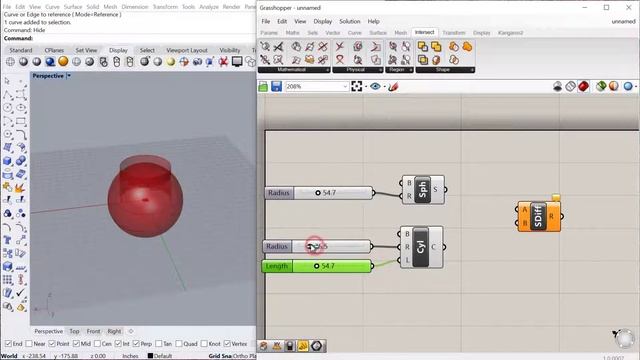Screen dimensions: 640x360
Task: Select Solid Intersection icon in Shape panel
Action: point(422,60)
